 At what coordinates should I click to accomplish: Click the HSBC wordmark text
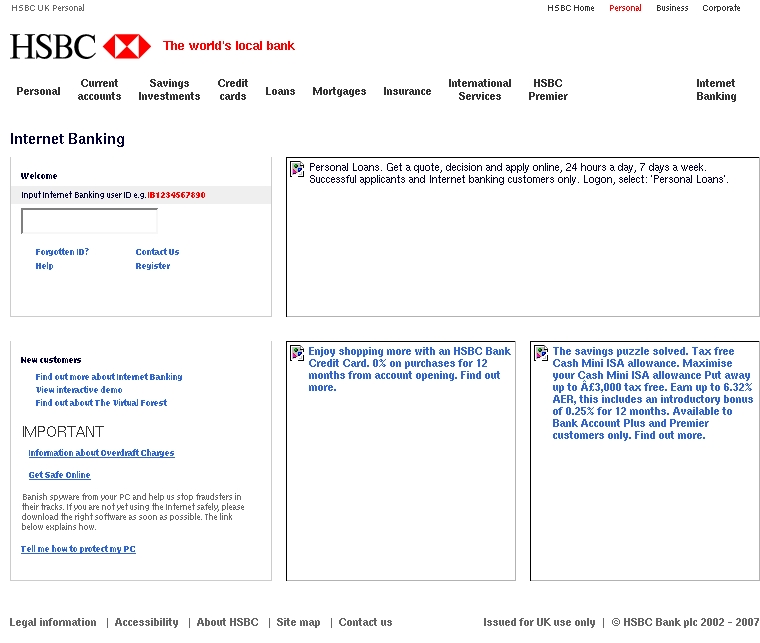tap(53, 47)
